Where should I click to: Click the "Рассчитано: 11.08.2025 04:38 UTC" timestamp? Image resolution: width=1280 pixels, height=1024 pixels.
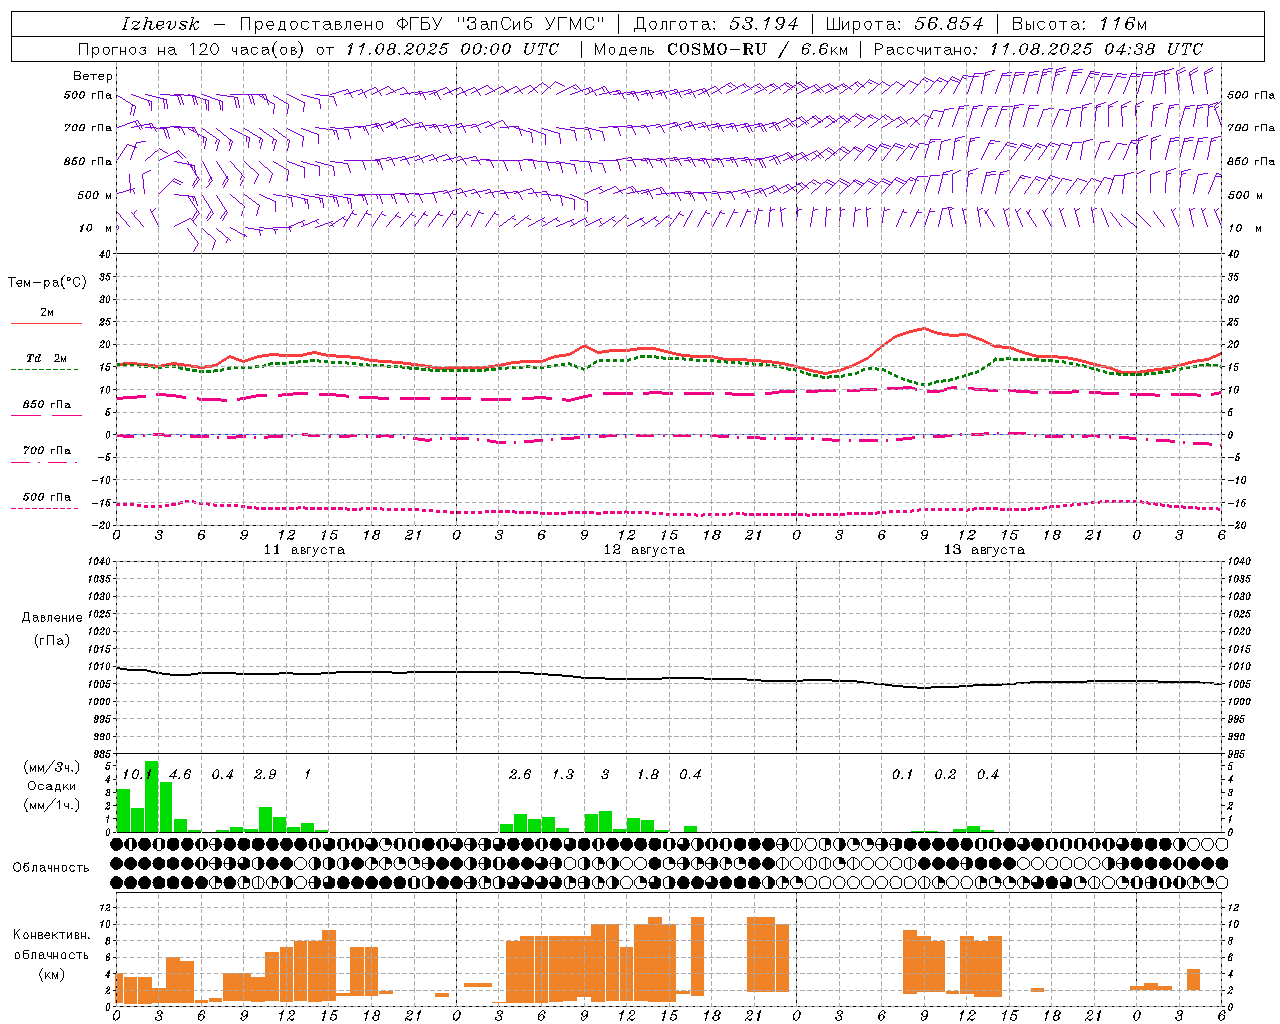pyautogui.click(x=1038, y=49)
